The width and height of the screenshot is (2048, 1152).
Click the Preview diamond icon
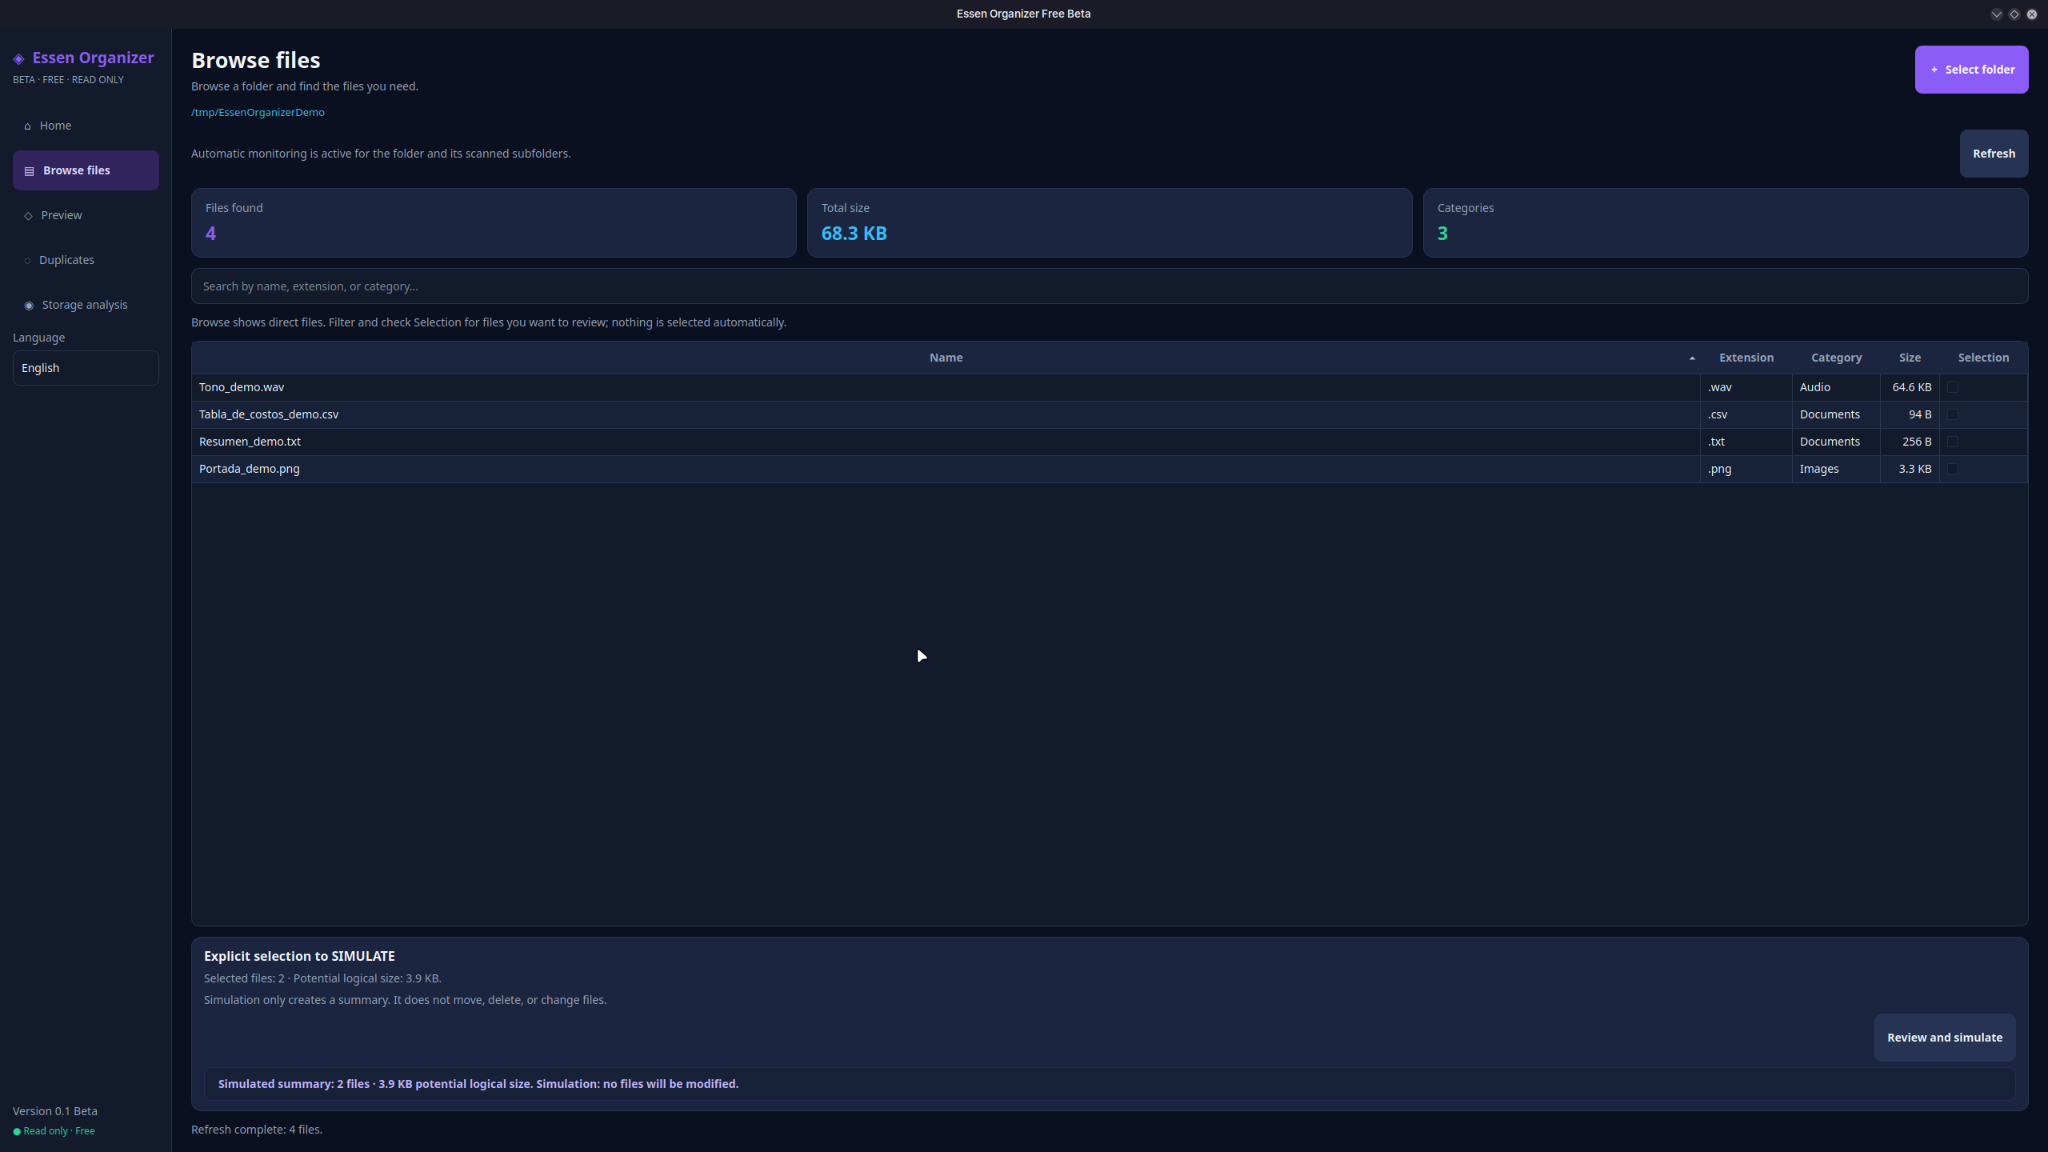coord(28,216)
